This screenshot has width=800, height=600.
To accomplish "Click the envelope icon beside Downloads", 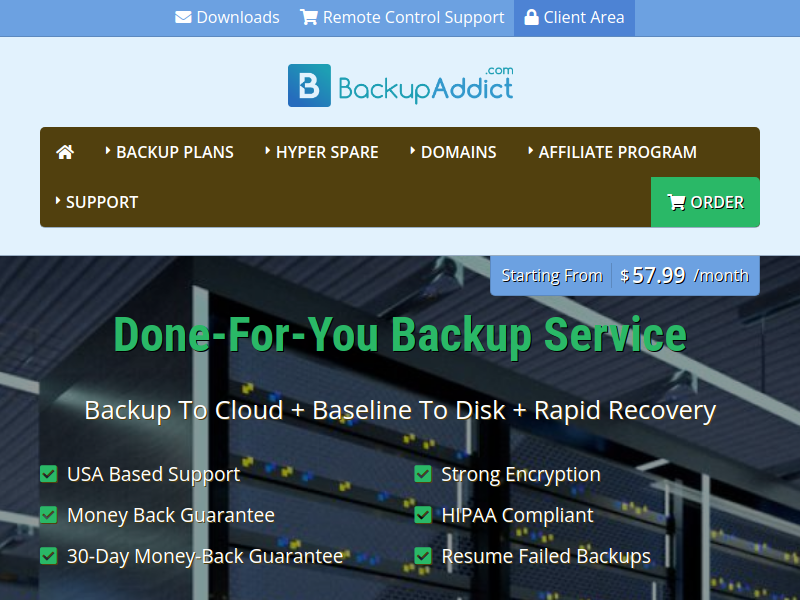I will 183,17.
